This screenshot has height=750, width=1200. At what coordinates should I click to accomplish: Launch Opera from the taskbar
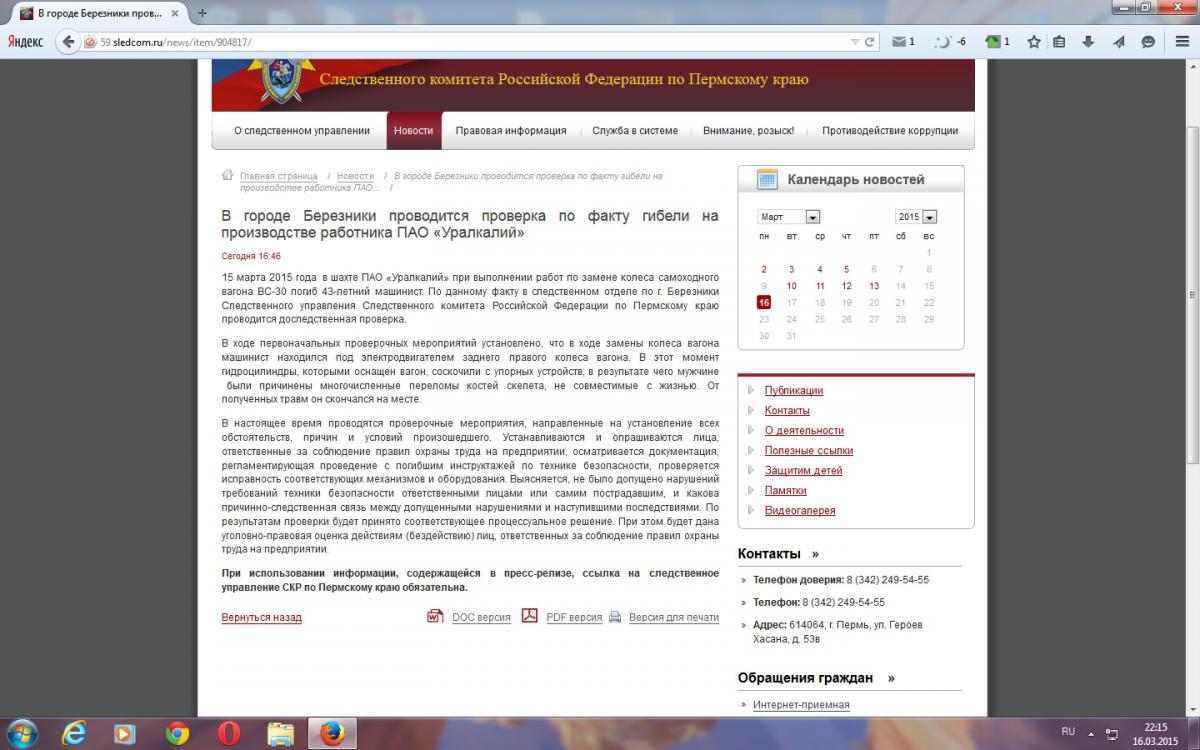(x=226, y=732)
